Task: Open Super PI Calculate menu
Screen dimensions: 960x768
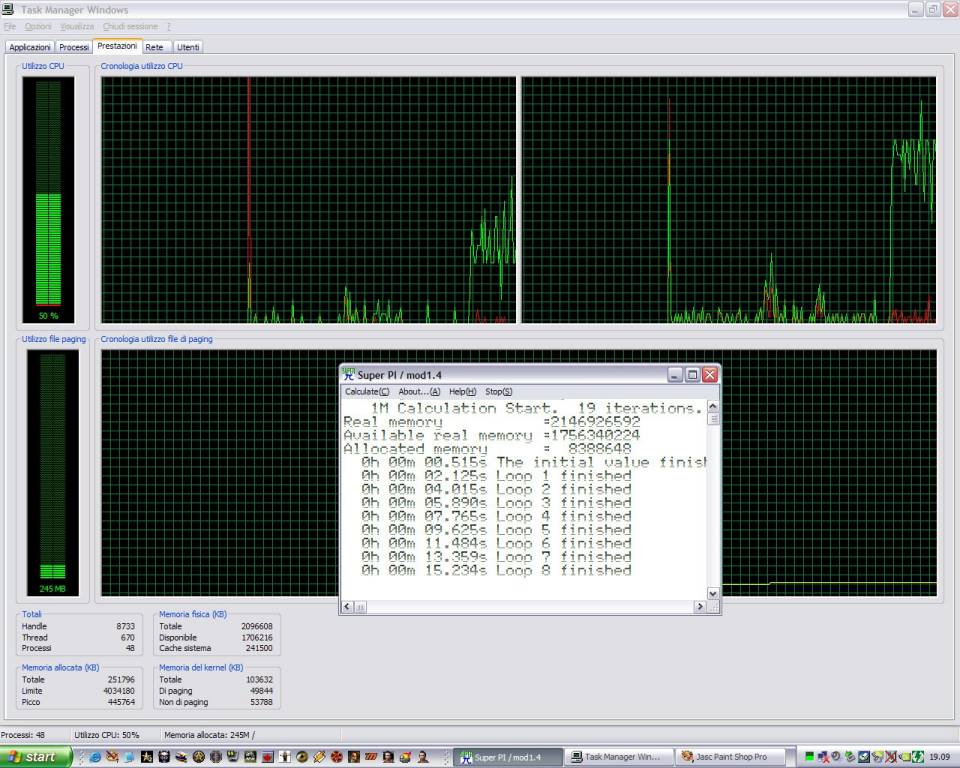Action: 367,391
